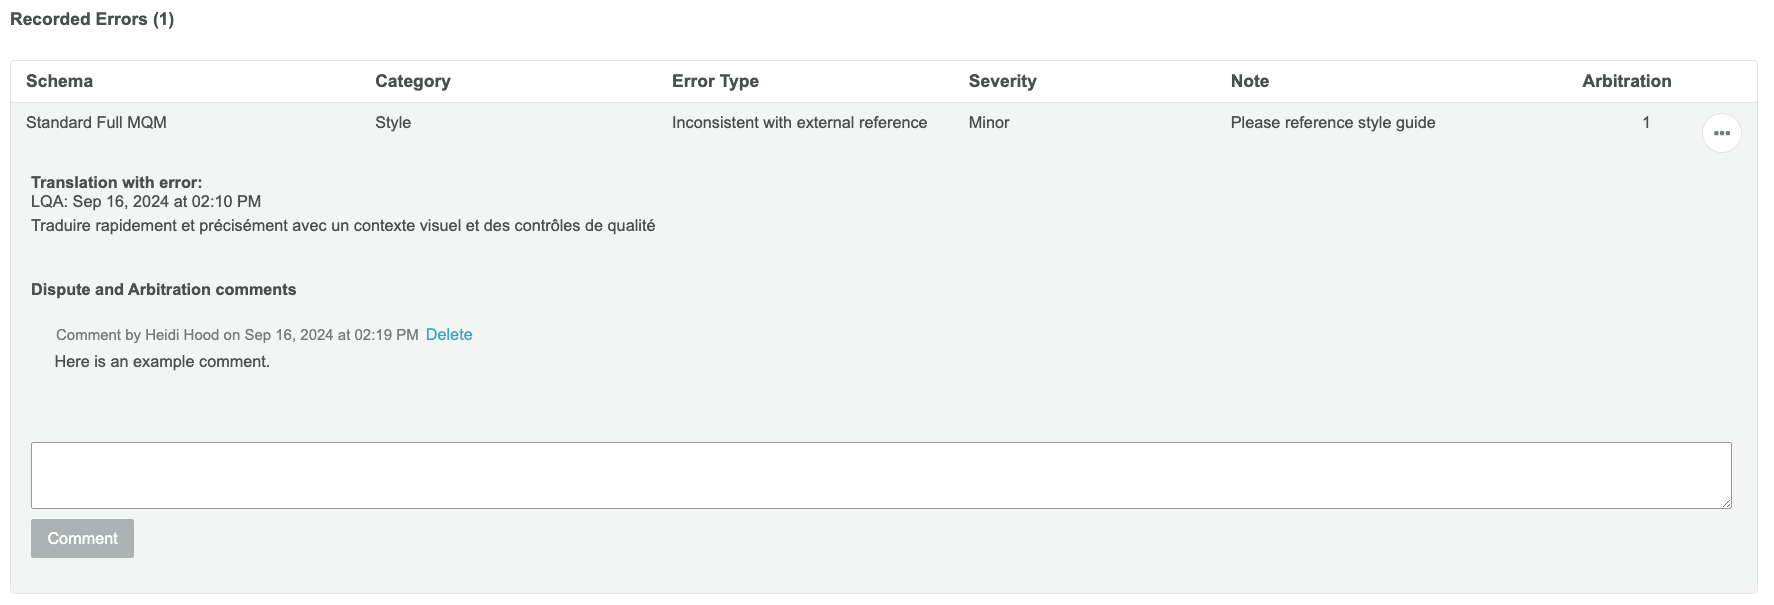Focus the dispute comment text box
Viewport: 1774px width, 605px height.
pos(880,475)
